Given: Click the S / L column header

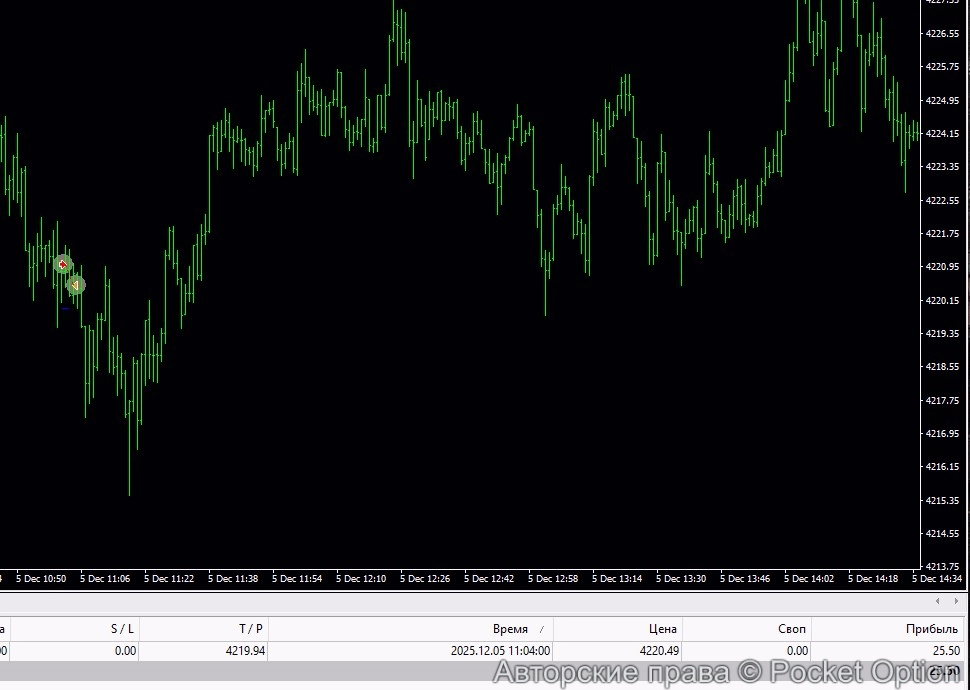Looking at the screenshot, I should (x=122, y=629).
